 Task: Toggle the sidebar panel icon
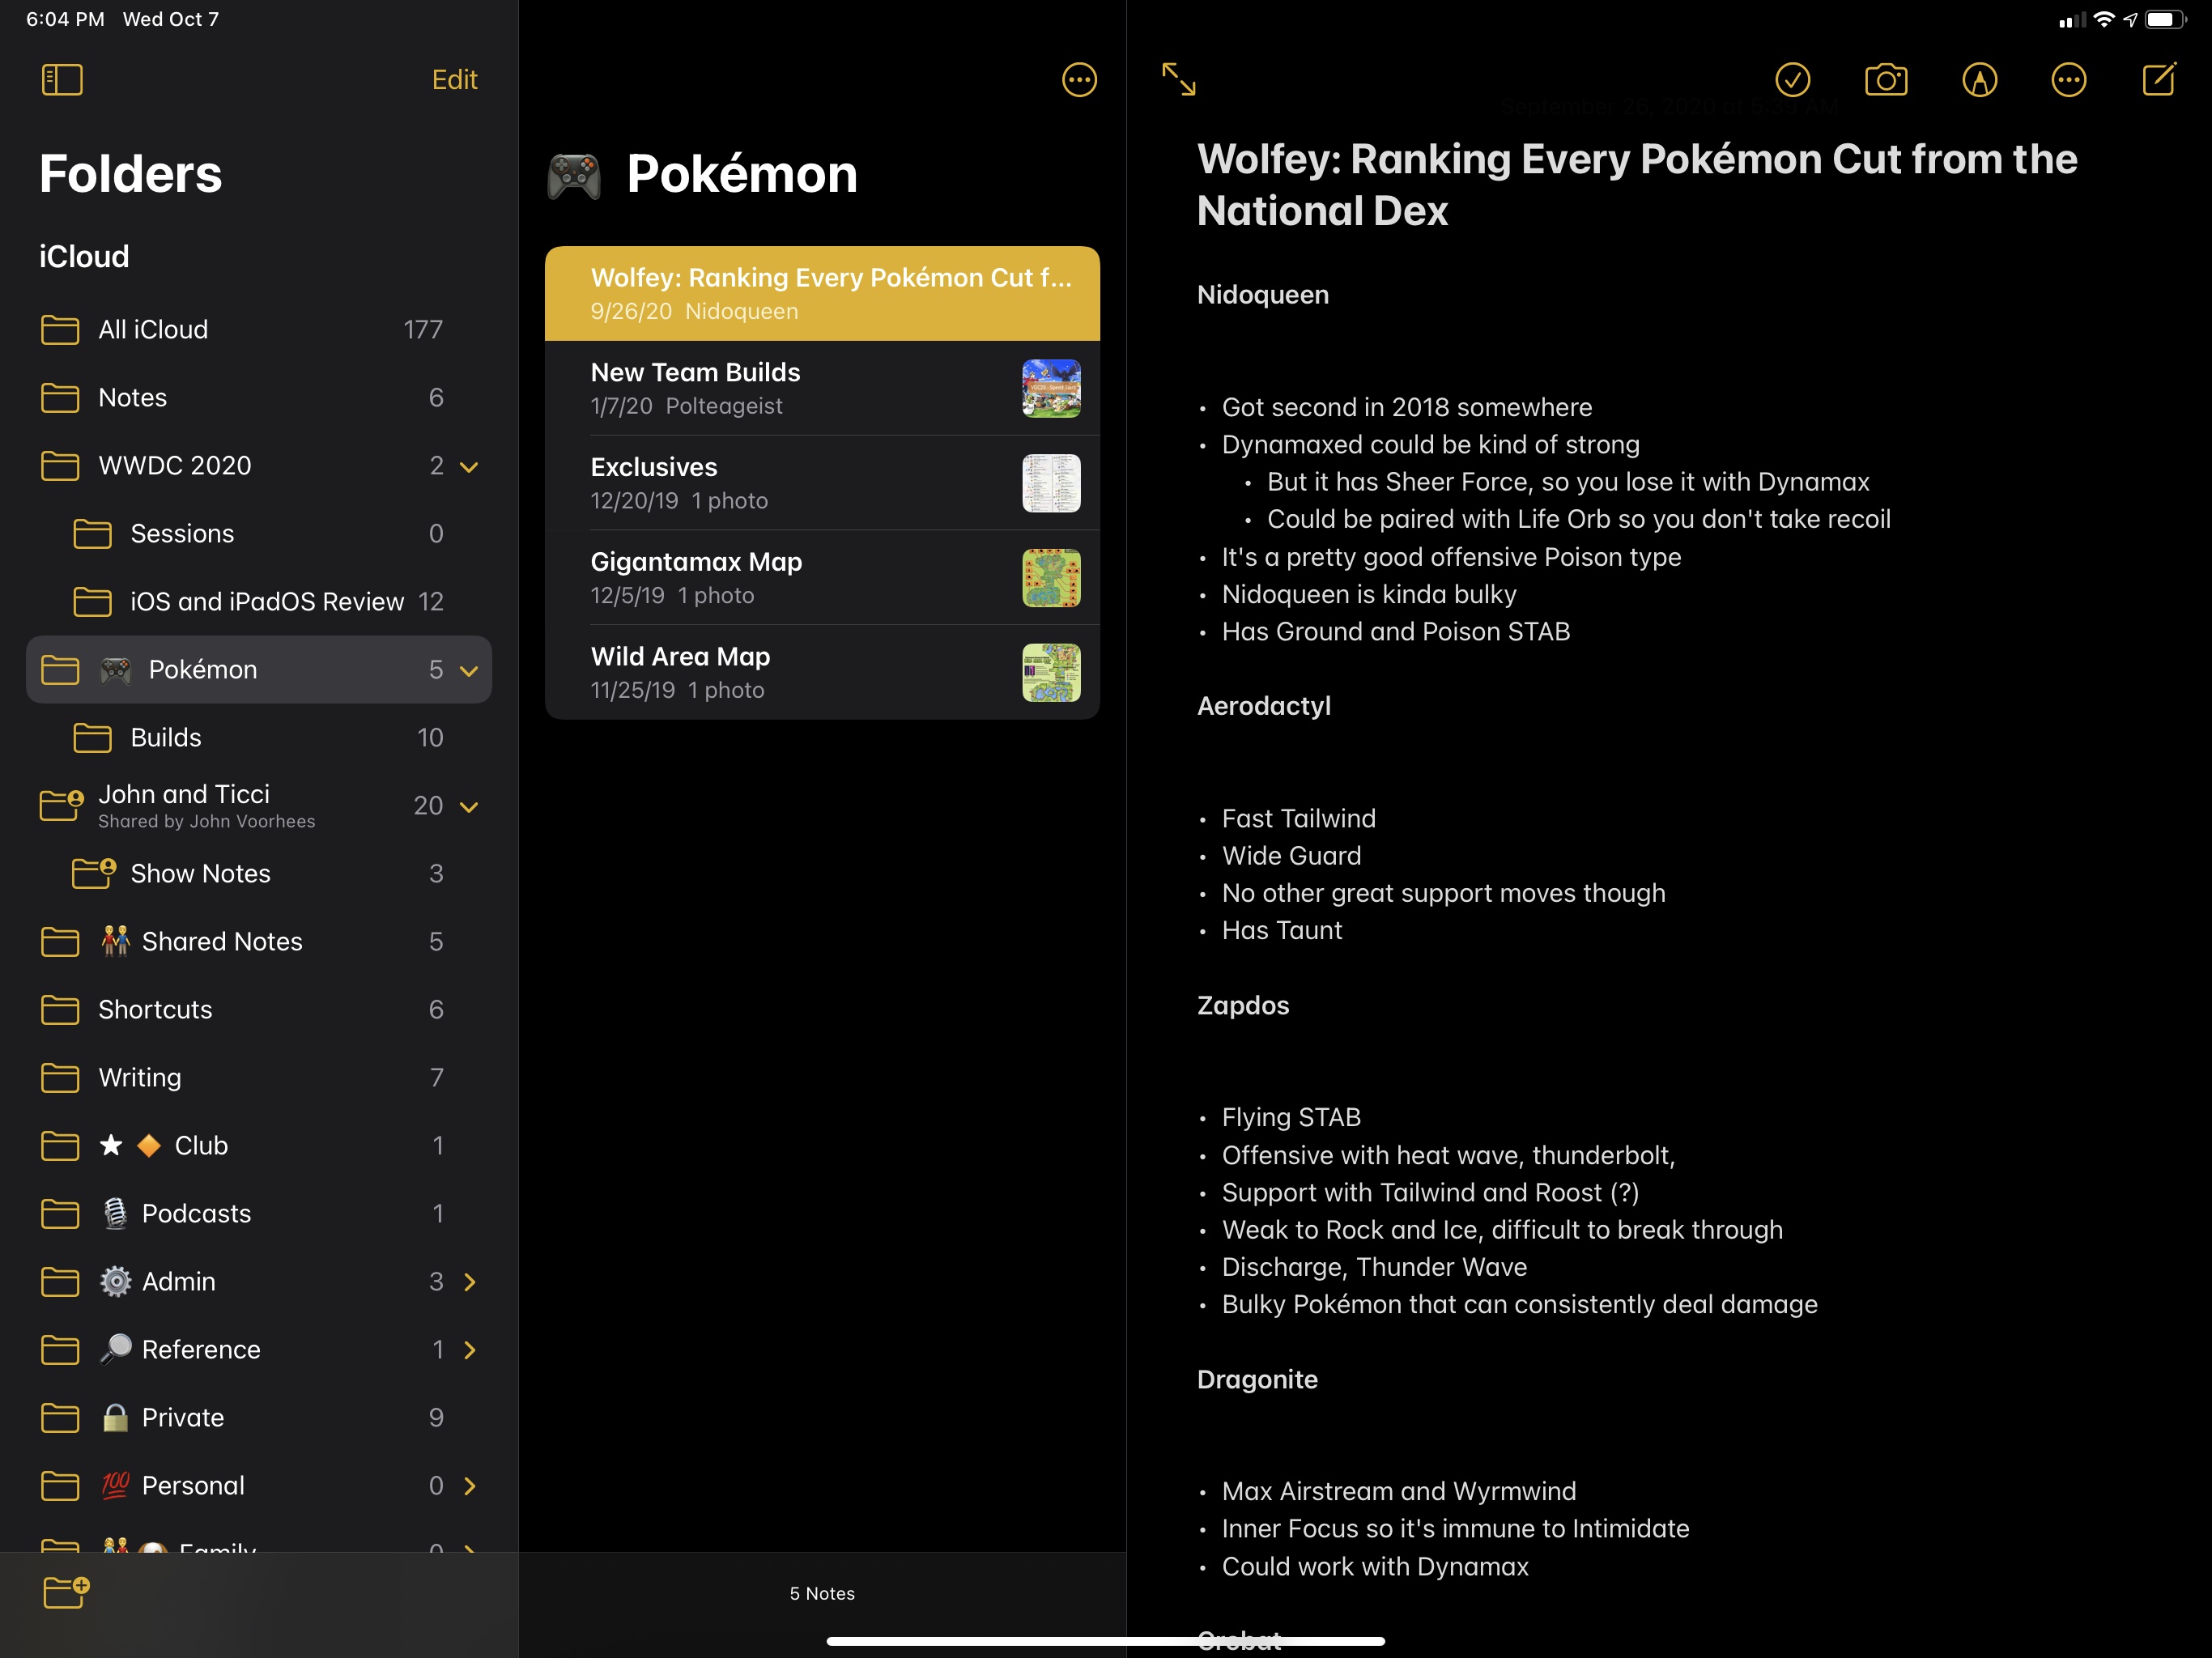coord(62,80)
